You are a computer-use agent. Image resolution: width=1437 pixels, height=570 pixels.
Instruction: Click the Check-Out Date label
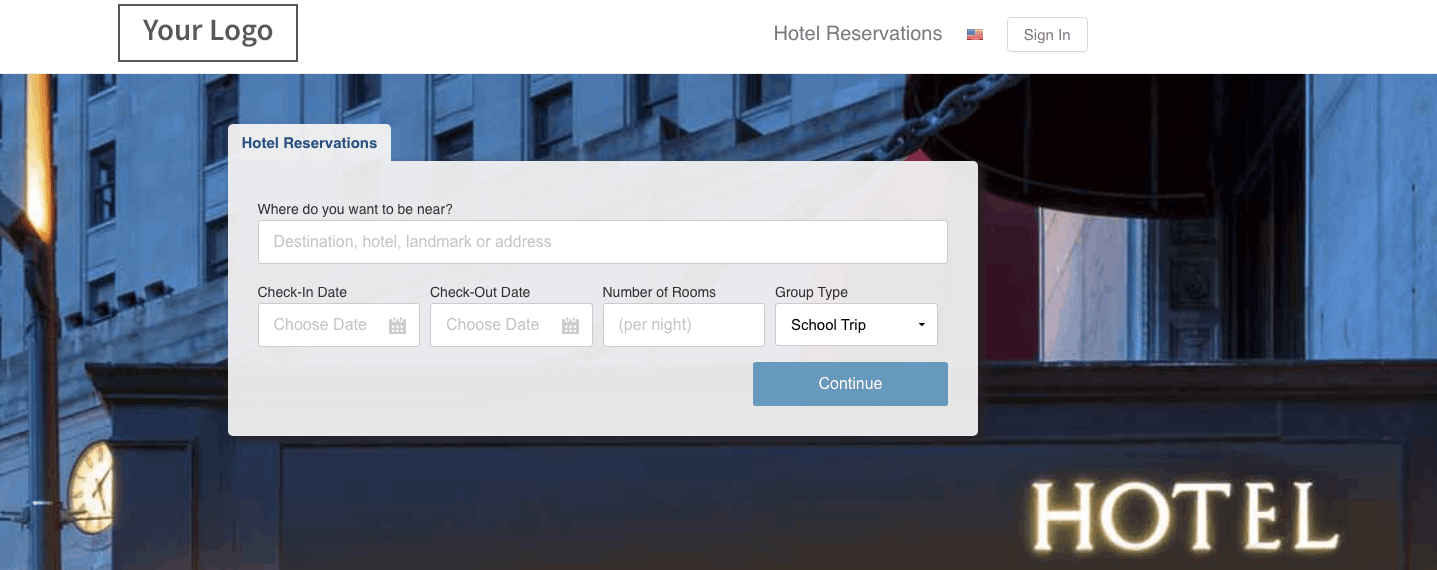tap(480, 292)
